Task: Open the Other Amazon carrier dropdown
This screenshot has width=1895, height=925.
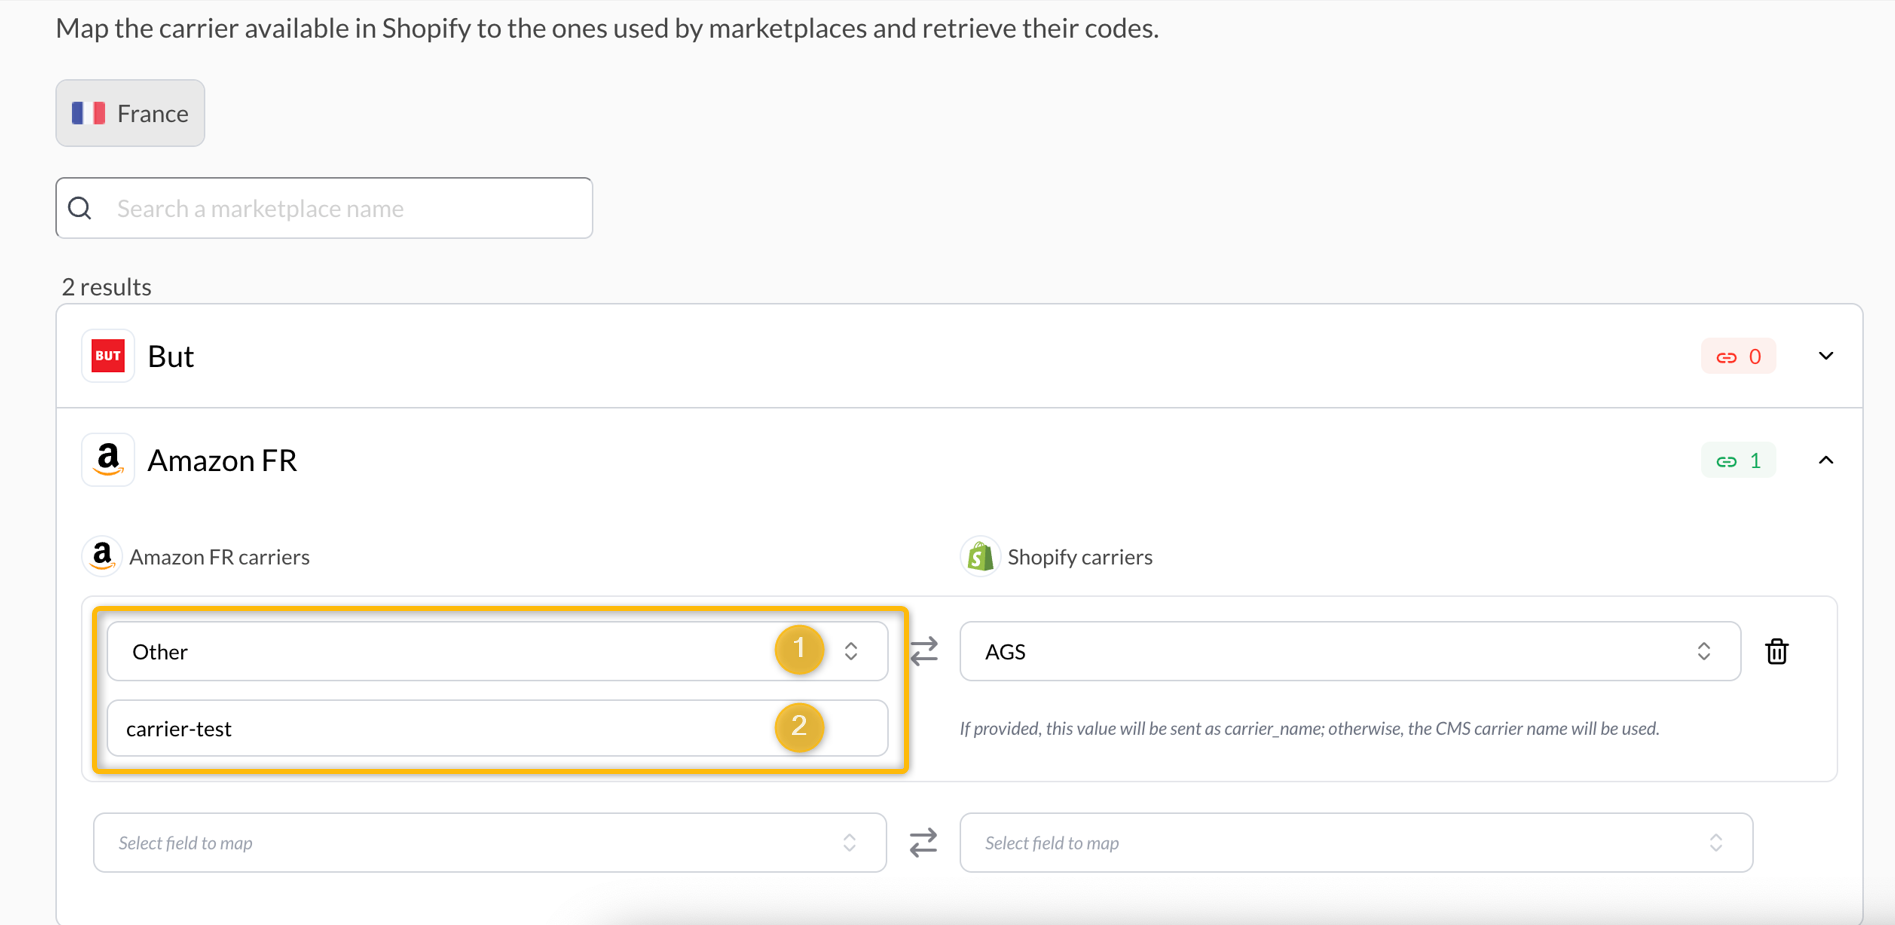Action: [x=497, y=651]
